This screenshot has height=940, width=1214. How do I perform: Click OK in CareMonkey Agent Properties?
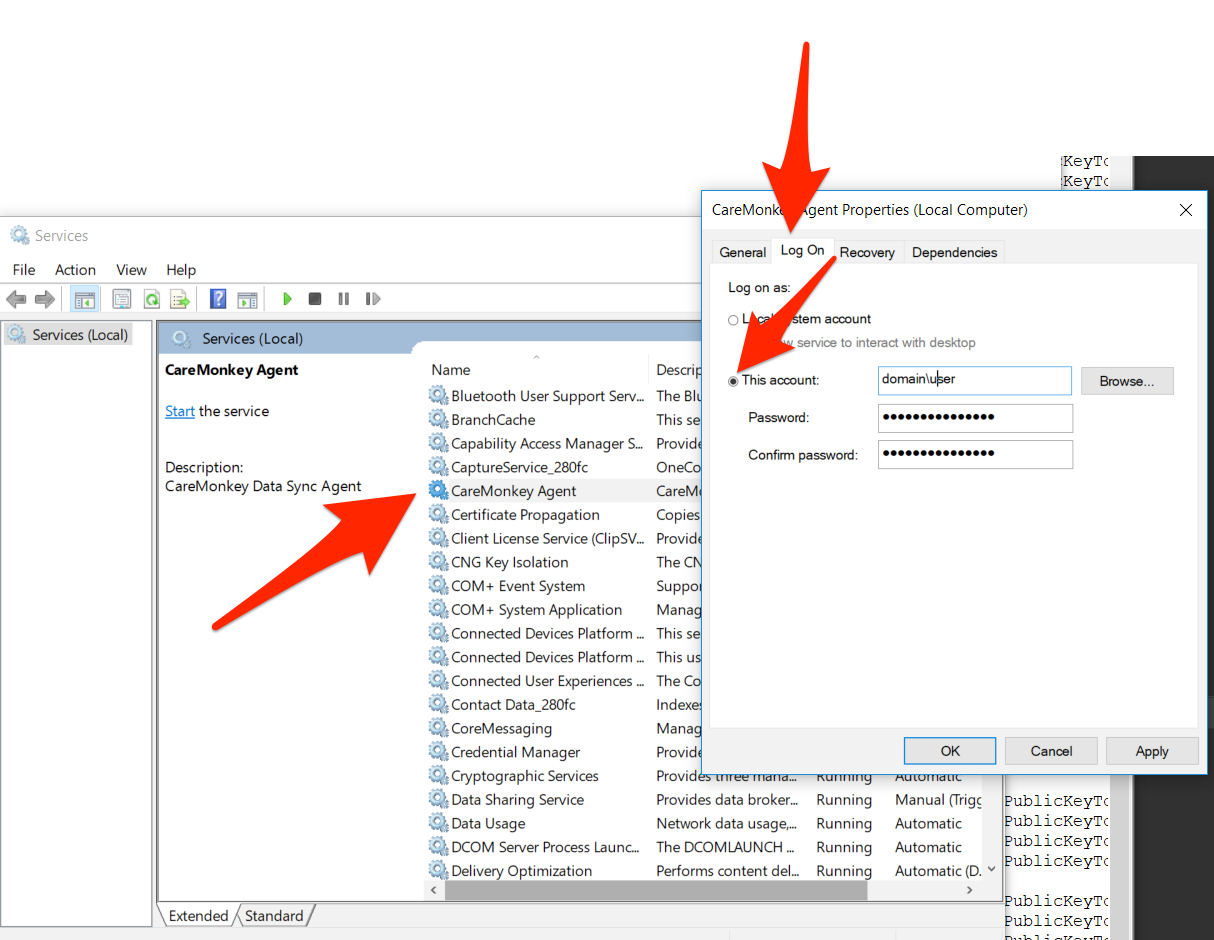coord(950,751)
